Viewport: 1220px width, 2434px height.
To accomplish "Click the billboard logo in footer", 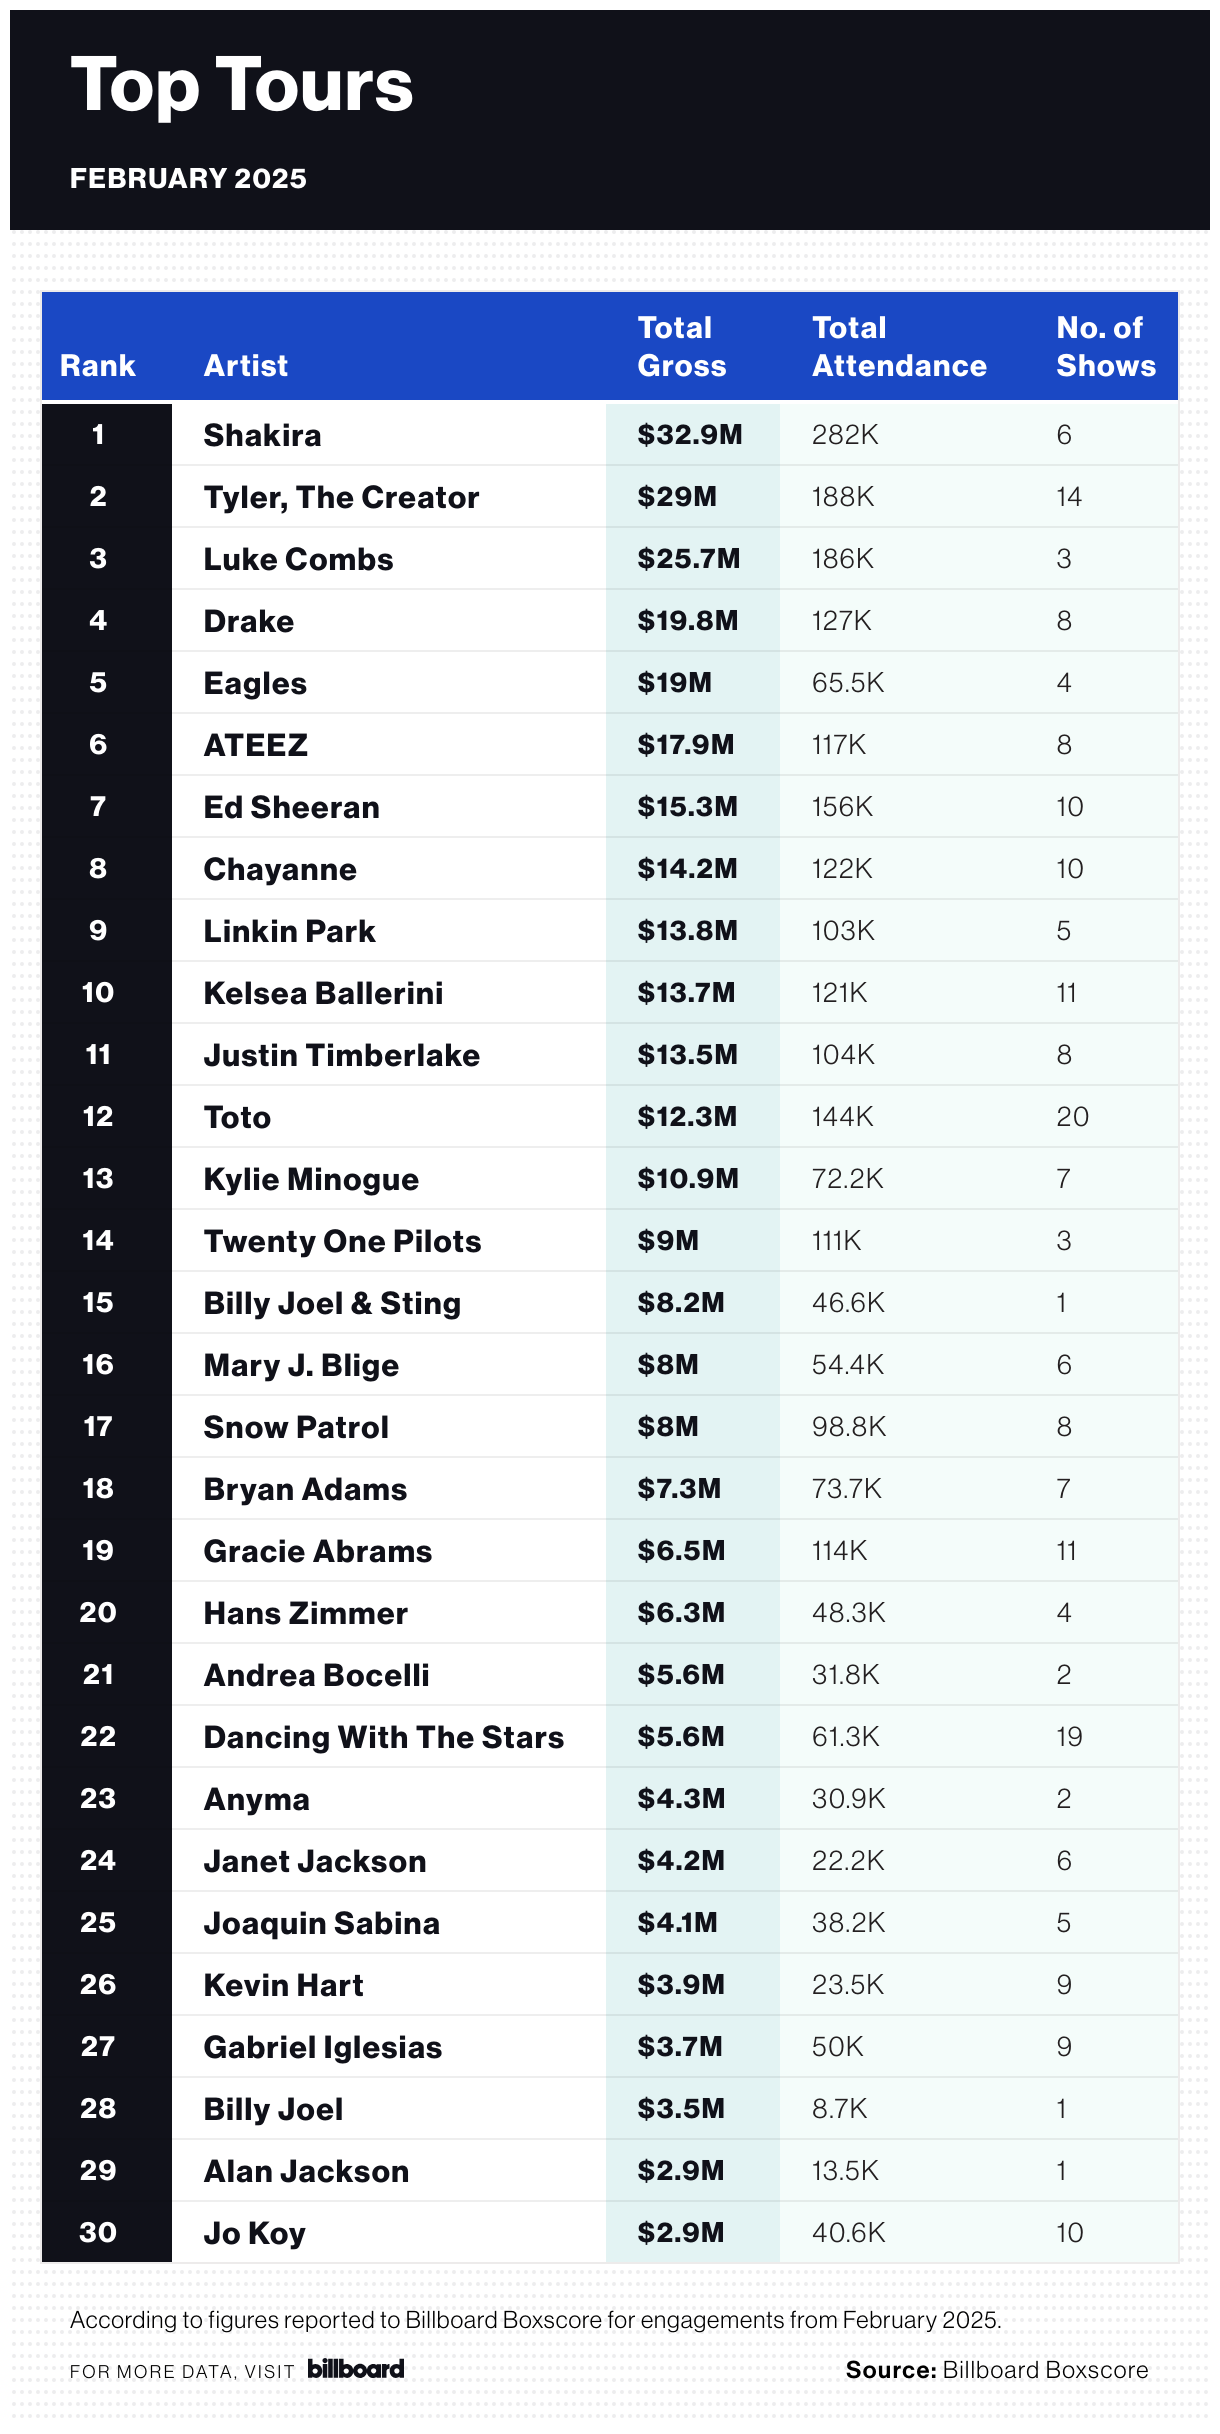I will (x=356, y=2369).
